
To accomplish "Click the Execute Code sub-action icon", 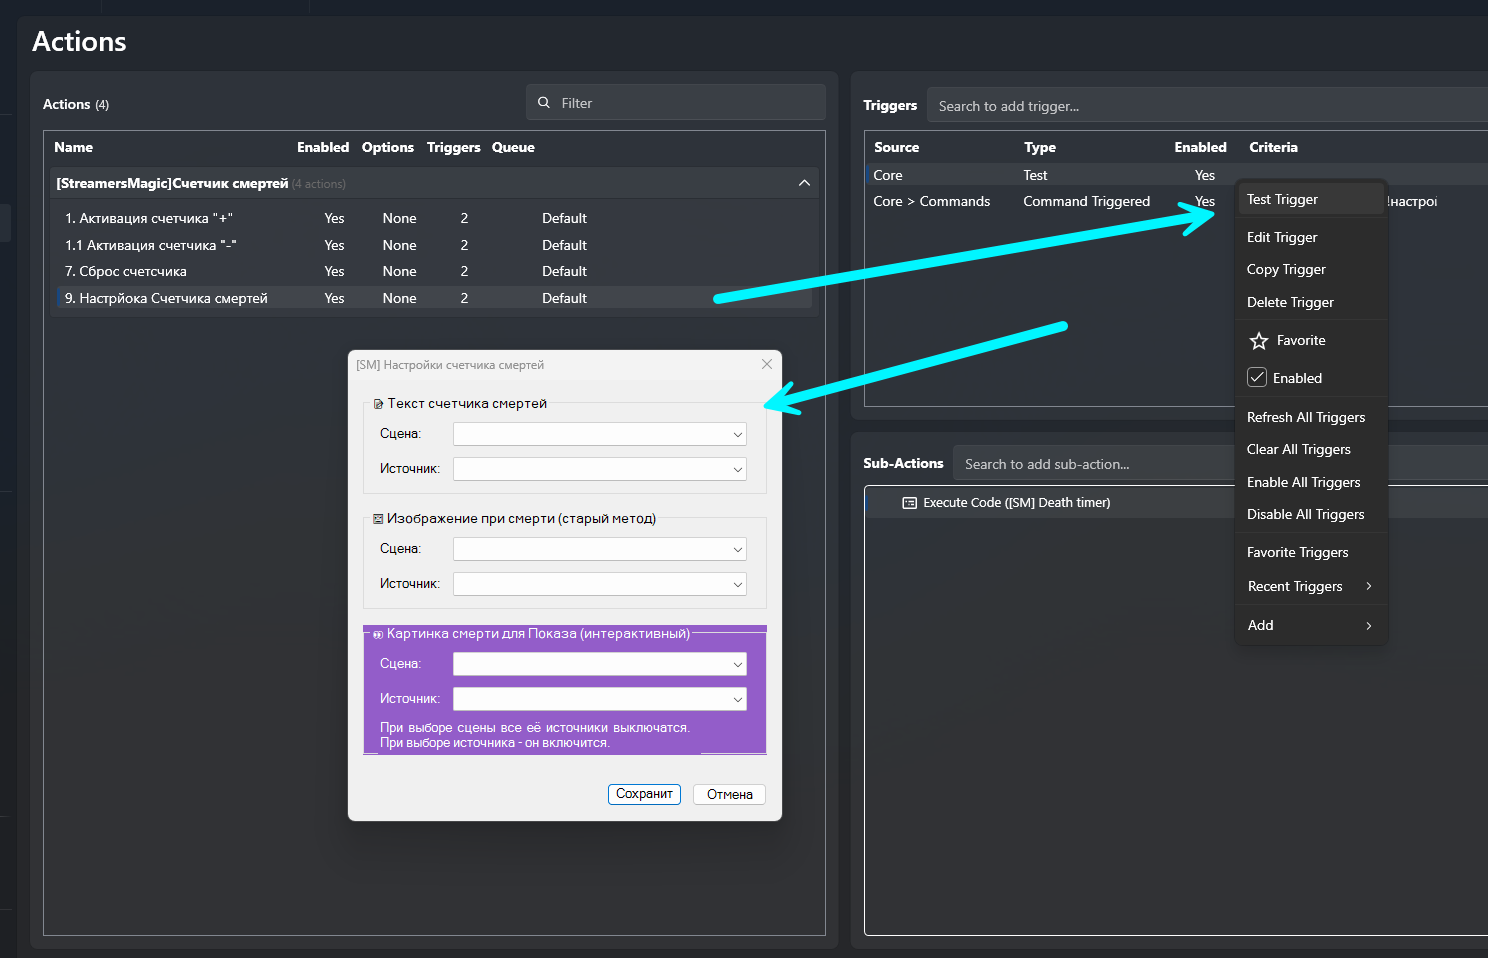I will click(909, 503).
